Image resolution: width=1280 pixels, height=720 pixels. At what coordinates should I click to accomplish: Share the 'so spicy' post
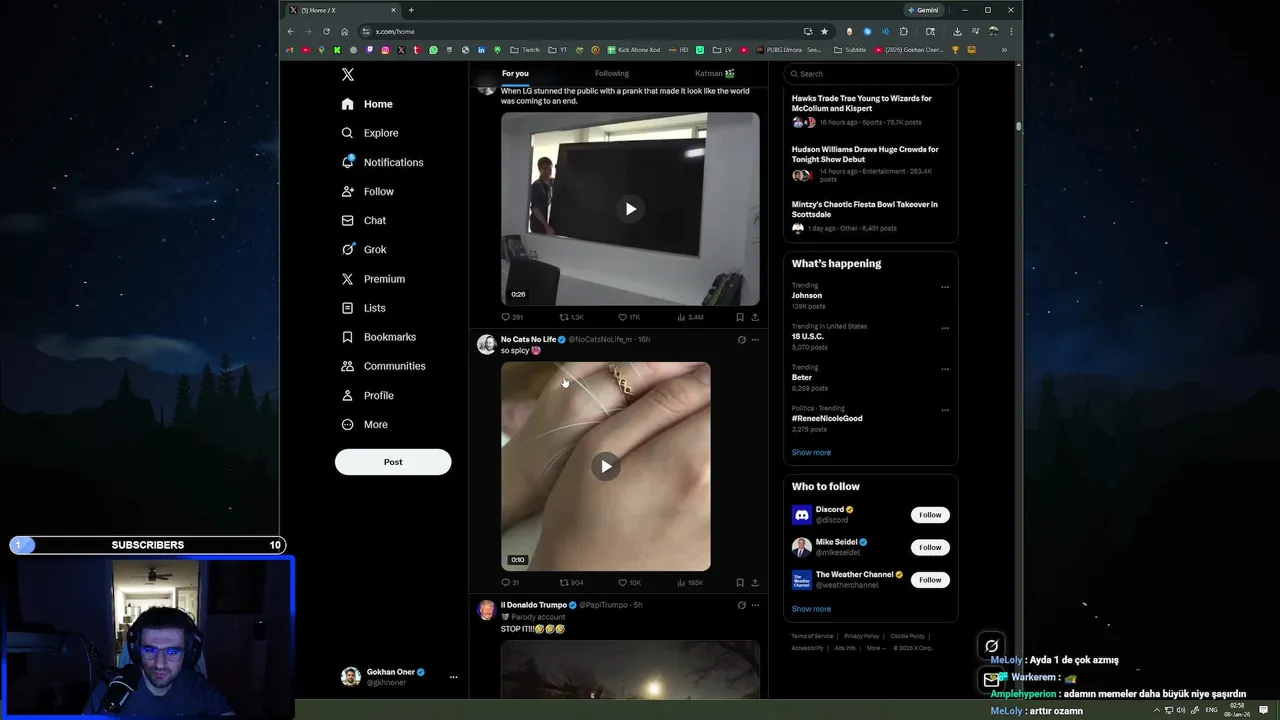[755, 582]
